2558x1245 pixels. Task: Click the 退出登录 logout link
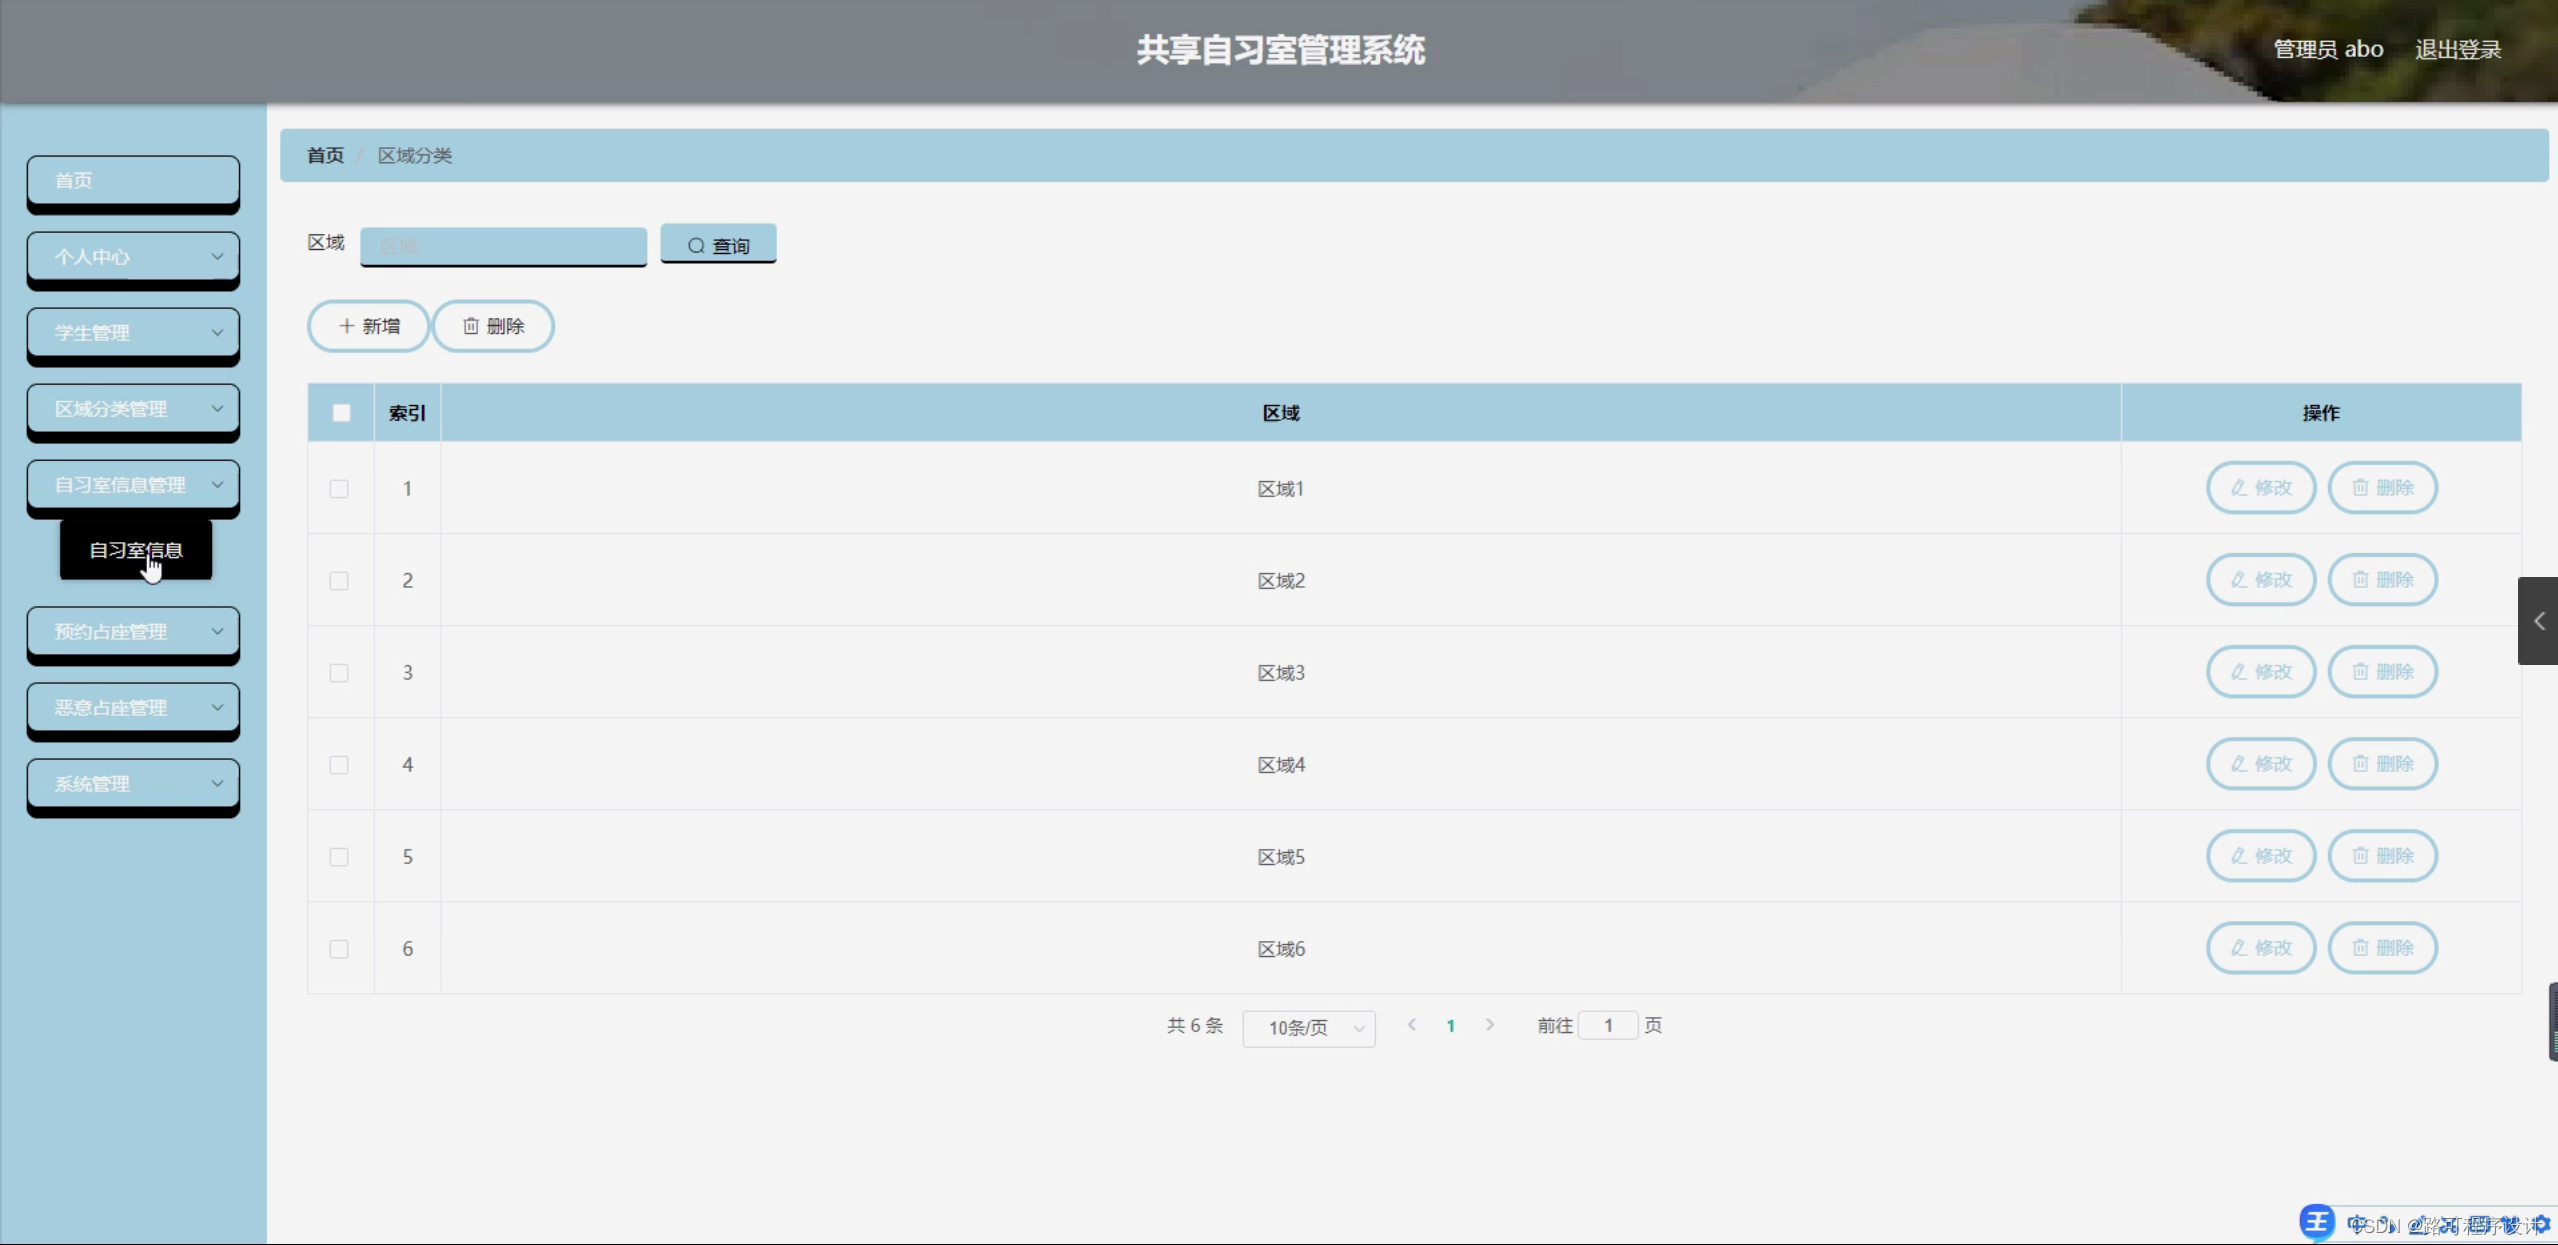pos(2457,49)
